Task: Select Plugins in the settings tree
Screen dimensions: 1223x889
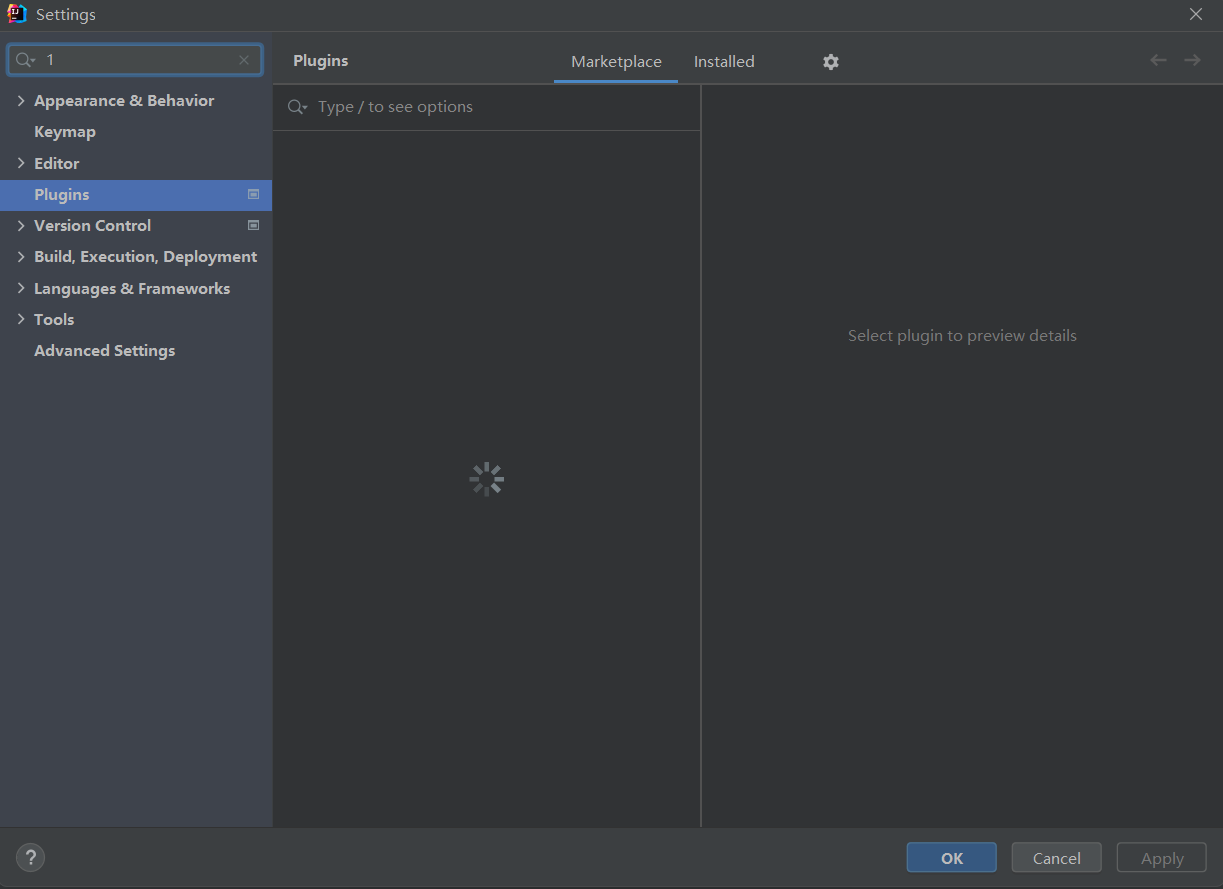Action: tap(62, 195)
